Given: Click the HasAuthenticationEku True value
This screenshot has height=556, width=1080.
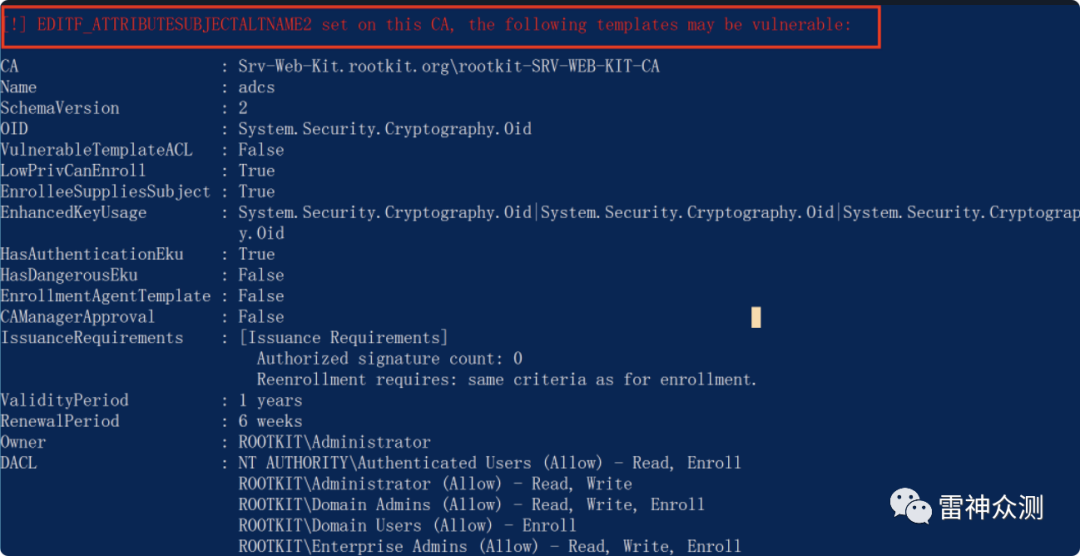Looking at the screenshot, I should (x=256, y=254).
